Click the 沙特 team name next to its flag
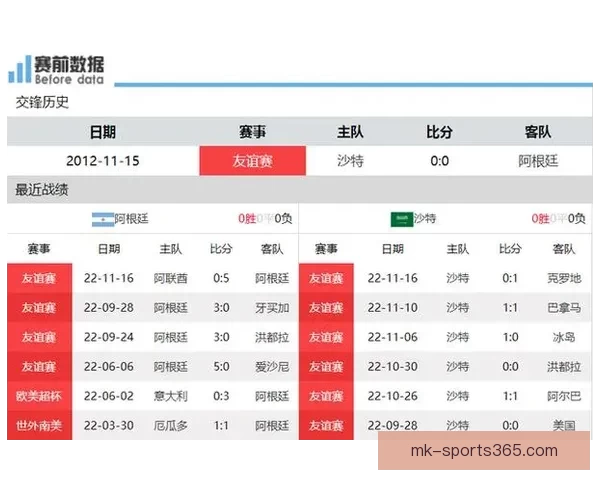The height and width of the screenshot is (480, 600). [x=425, y=219]
